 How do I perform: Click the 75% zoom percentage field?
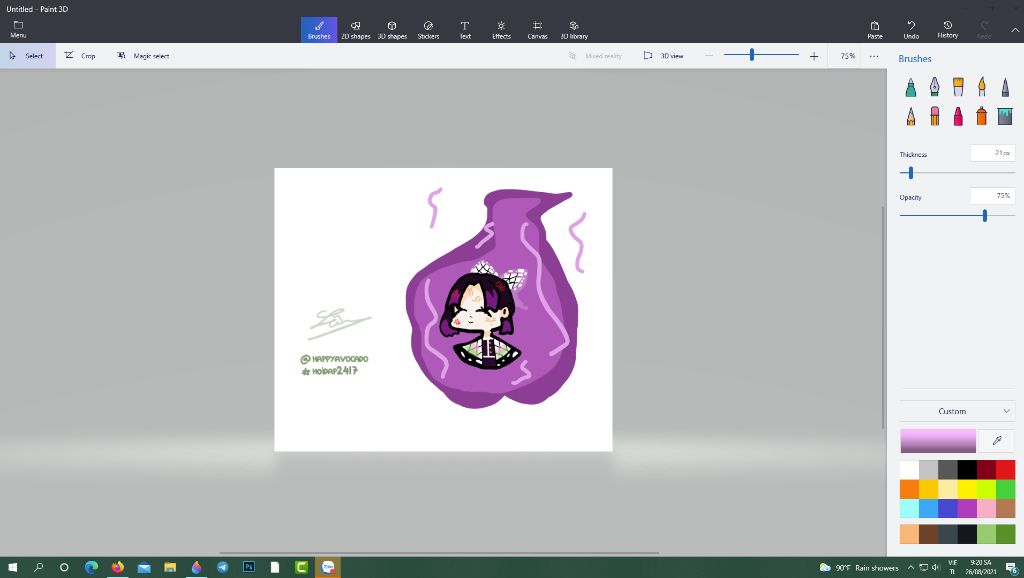[848, 56]
